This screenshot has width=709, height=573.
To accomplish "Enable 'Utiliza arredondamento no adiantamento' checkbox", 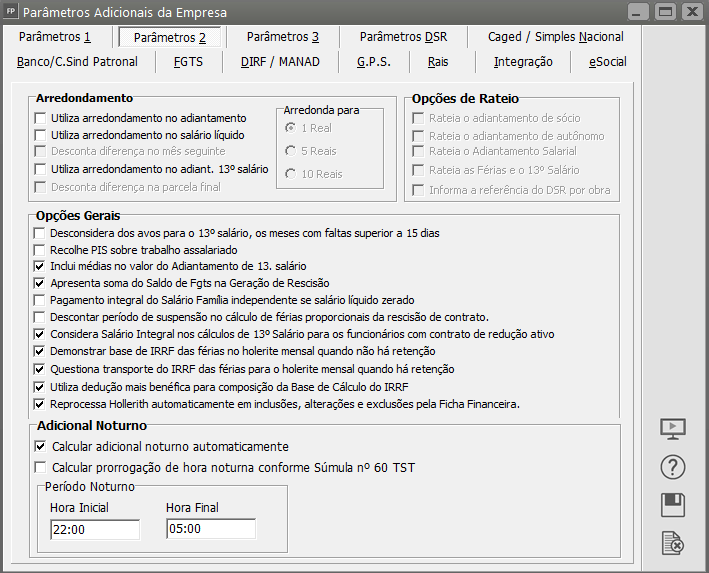I will tap(40, 119).
